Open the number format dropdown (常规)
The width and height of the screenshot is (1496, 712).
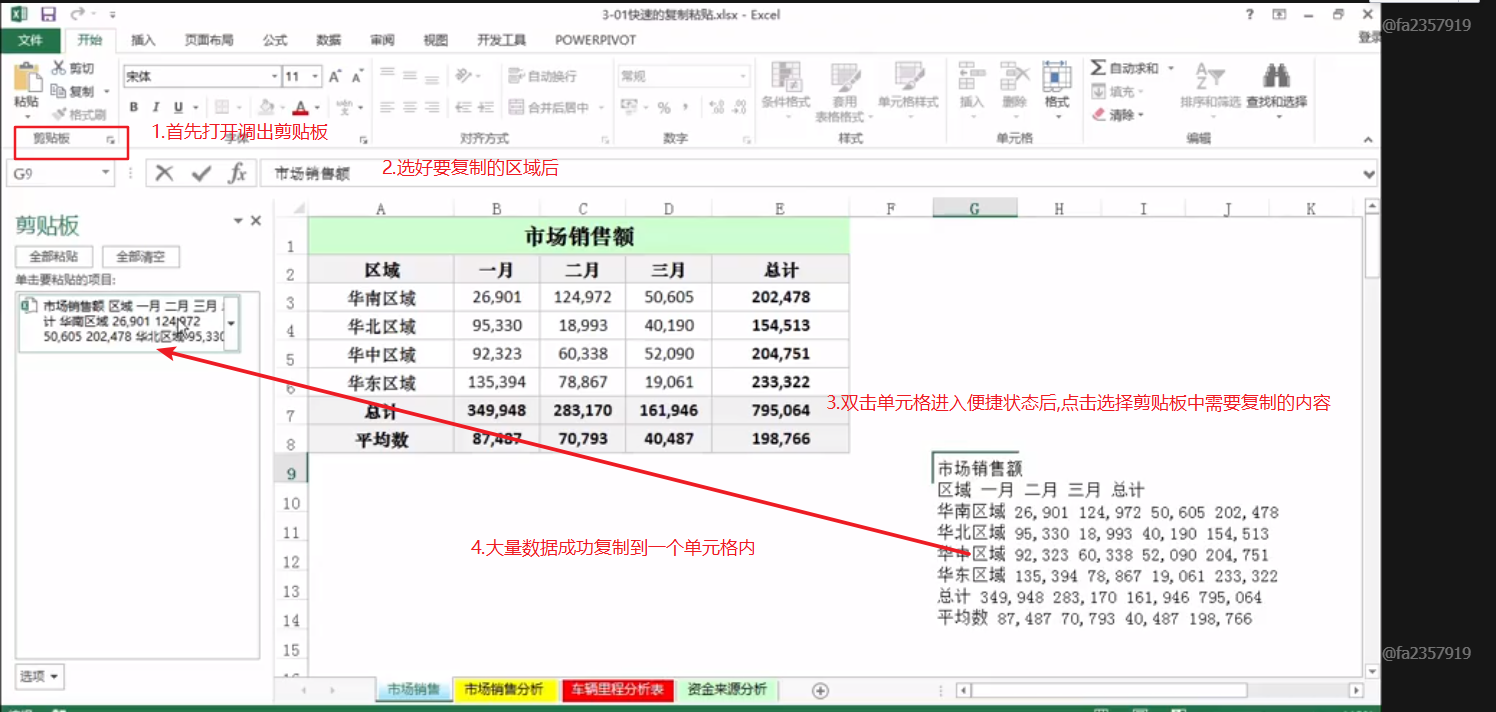click(743, 76)
